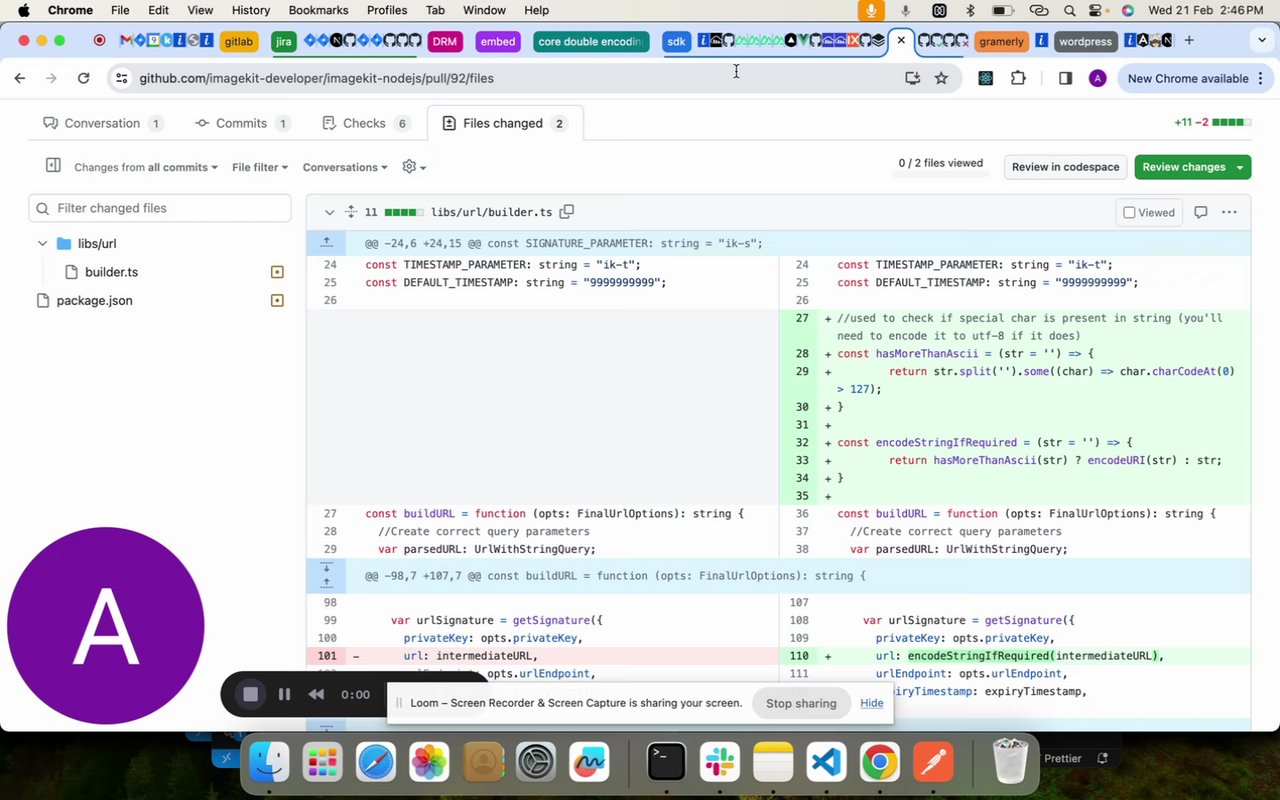The image size is (1280, 800).
Task: Open Spotlight search in menu bar
Action: click(x=1070, y=10)
